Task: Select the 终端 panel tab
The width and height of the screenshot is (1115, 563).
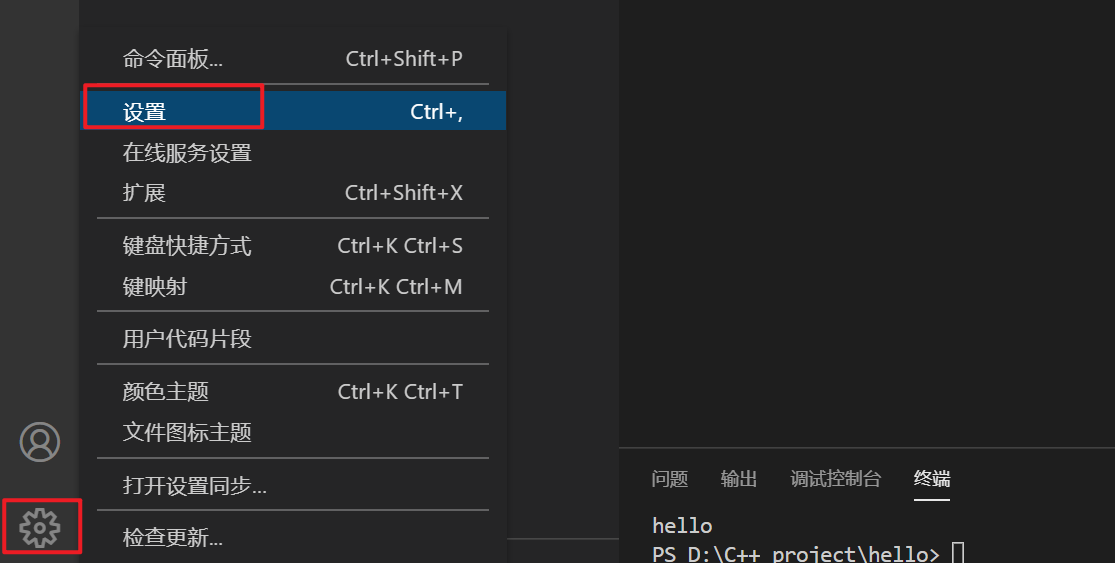Action: 932,478
